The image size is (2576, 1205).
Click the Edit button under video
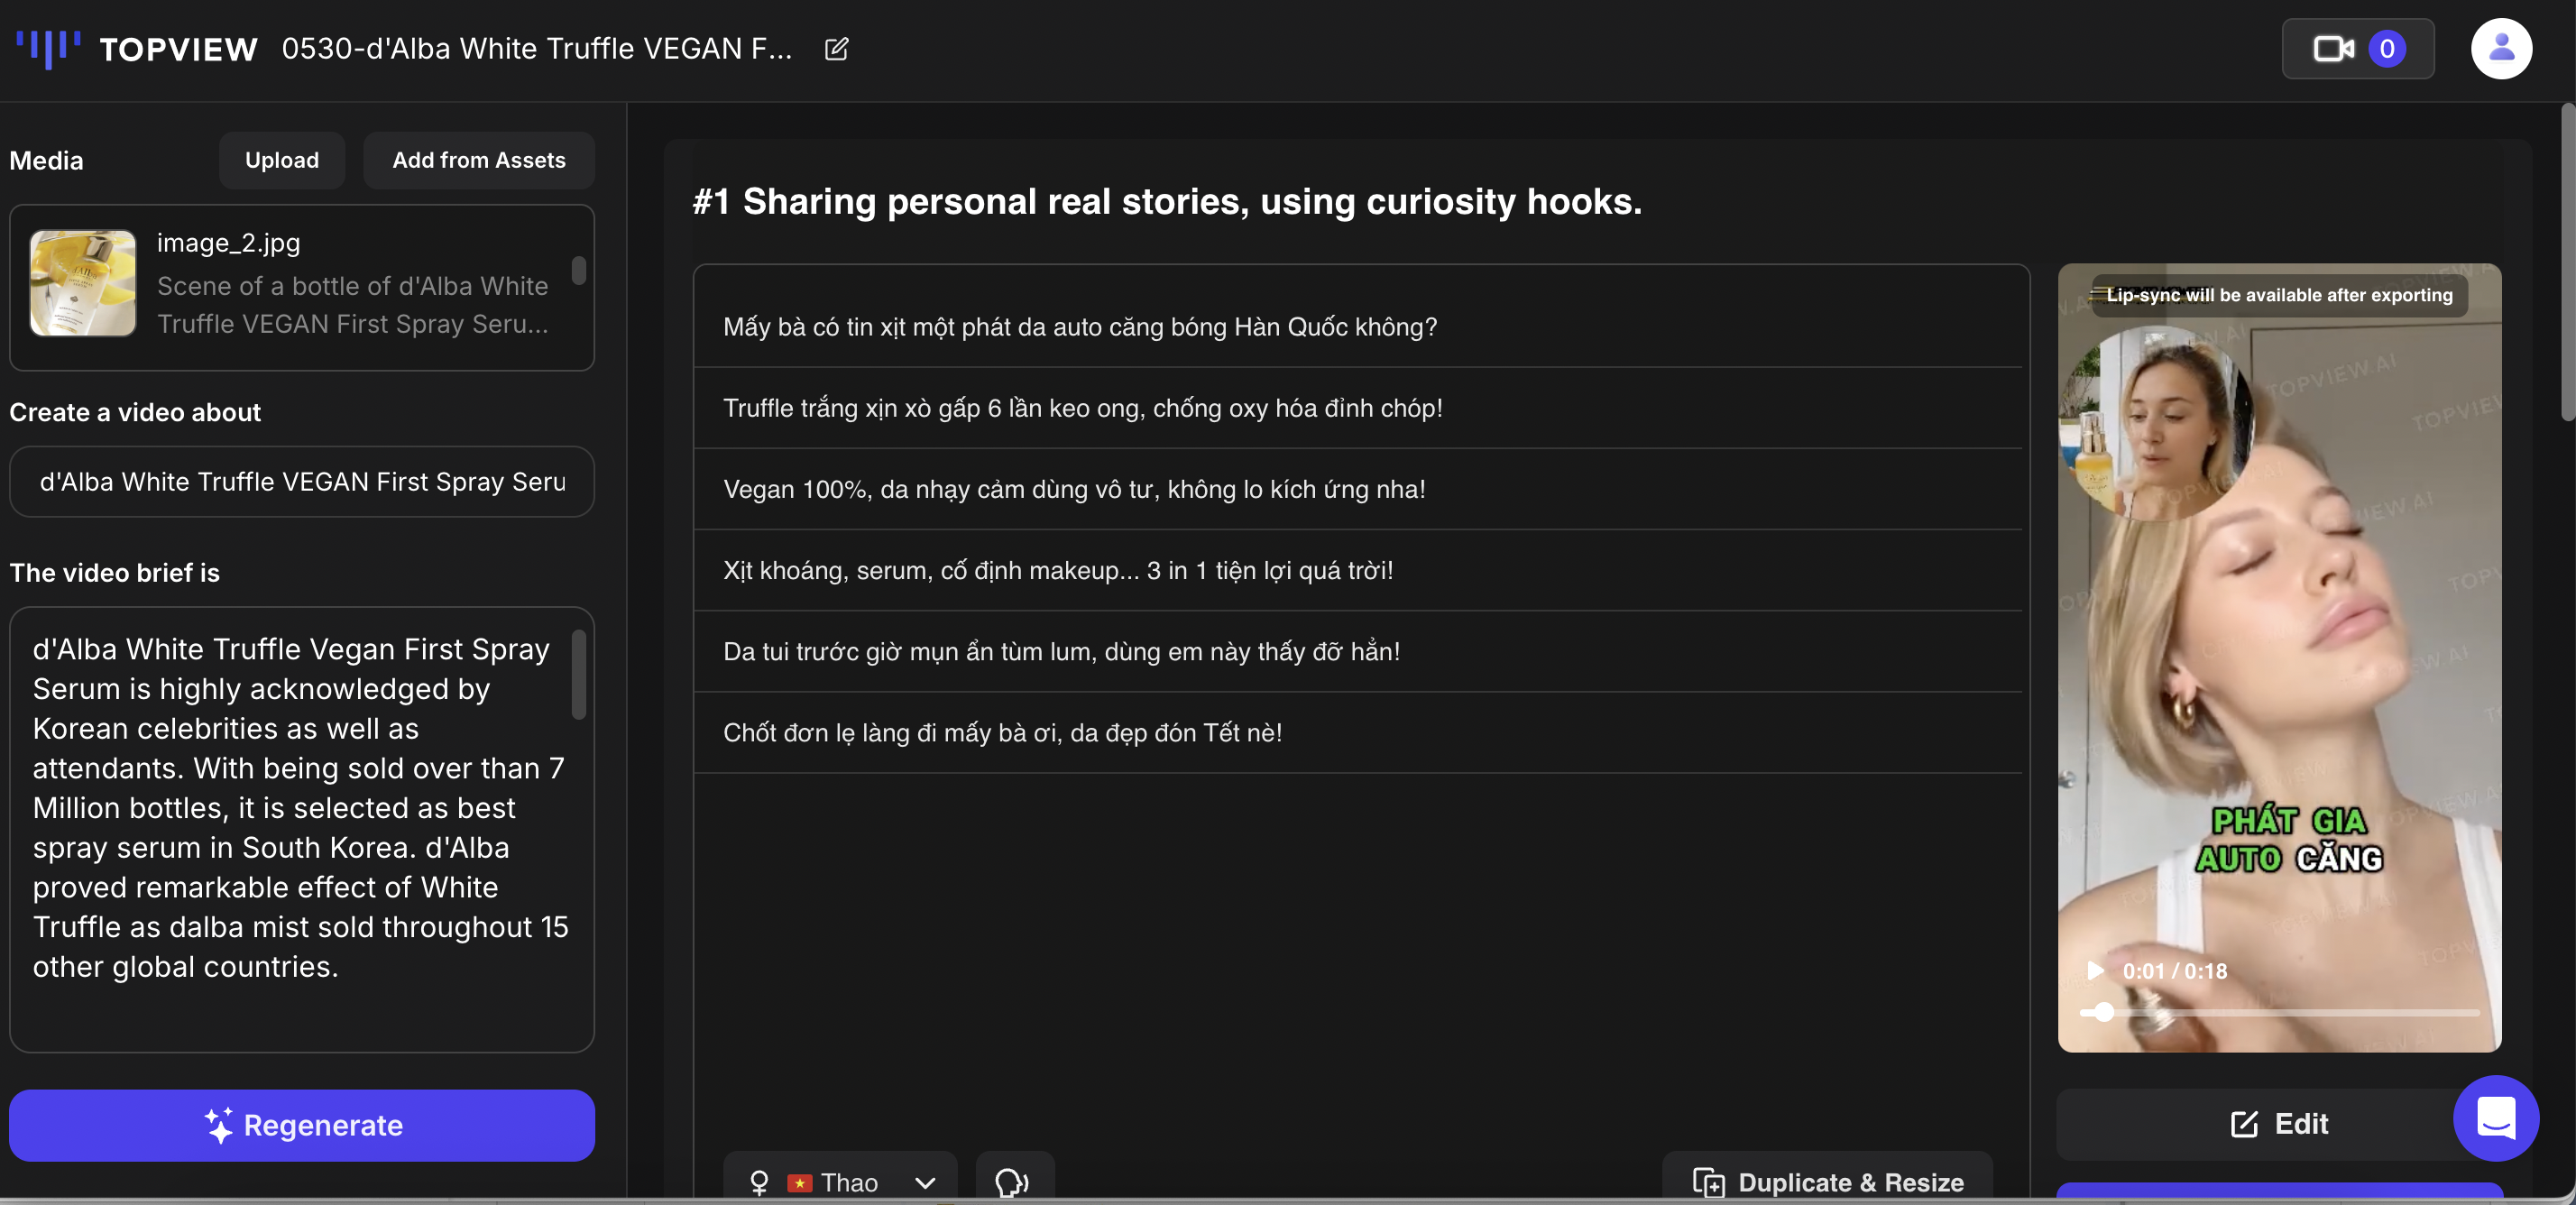[x=2278, y=1123]
